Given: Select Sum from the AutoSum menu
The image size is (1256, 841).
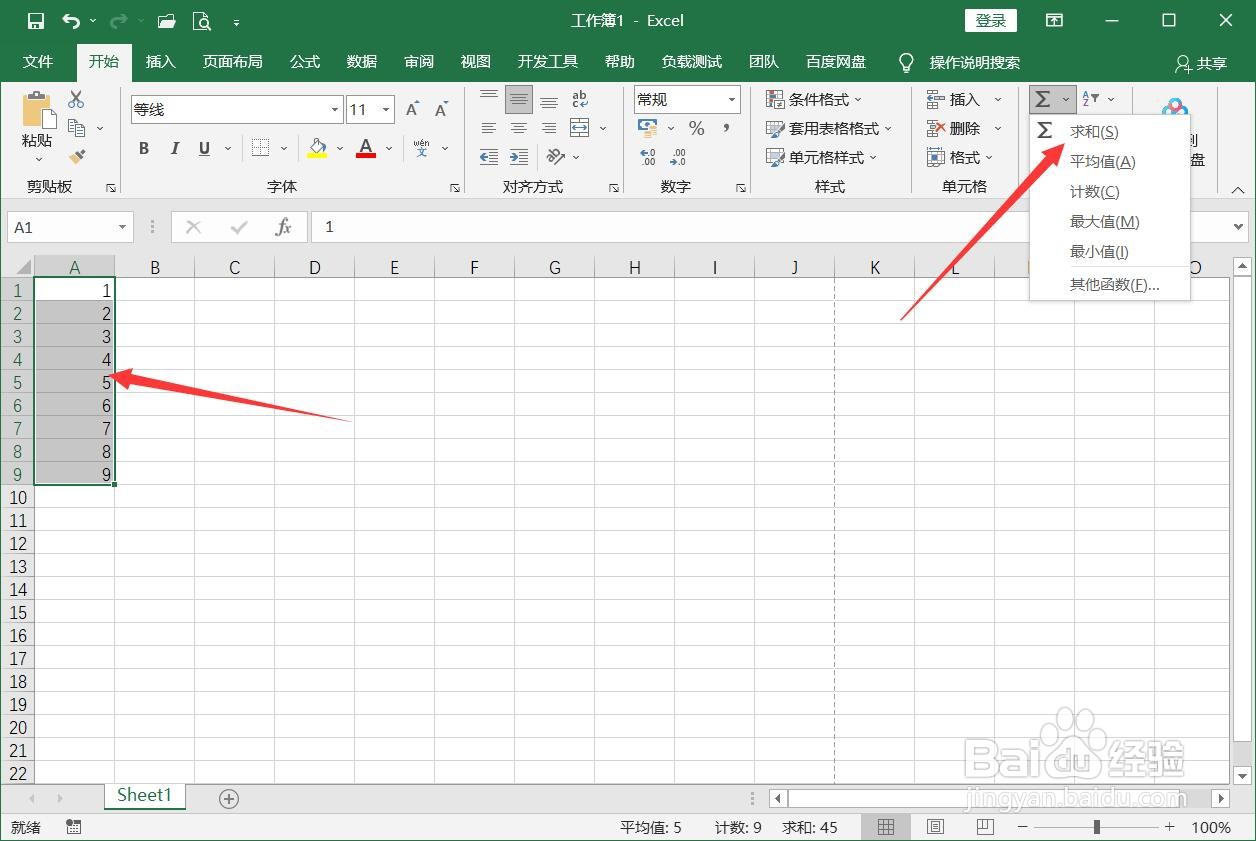Looking at the screenshot, I should pos(1094,132).
